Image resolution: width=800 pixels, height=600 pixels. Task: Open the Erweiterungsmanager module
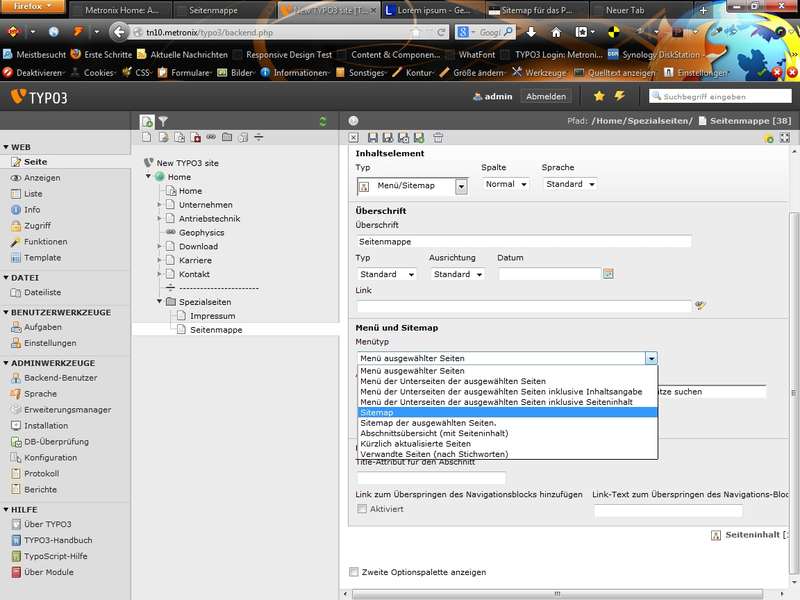point(67,409)
